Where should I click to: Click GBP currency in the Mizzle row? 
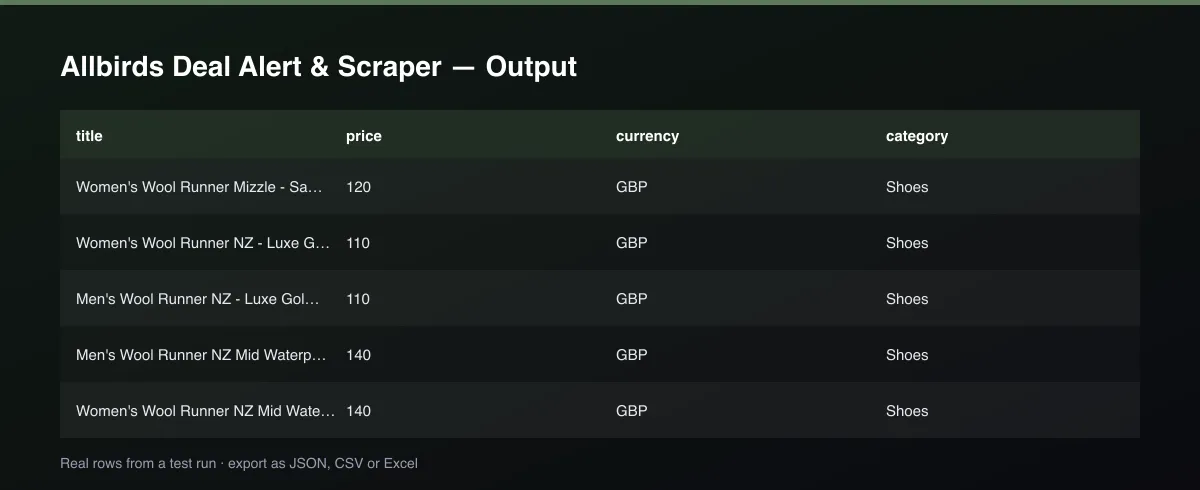point(632,187)
